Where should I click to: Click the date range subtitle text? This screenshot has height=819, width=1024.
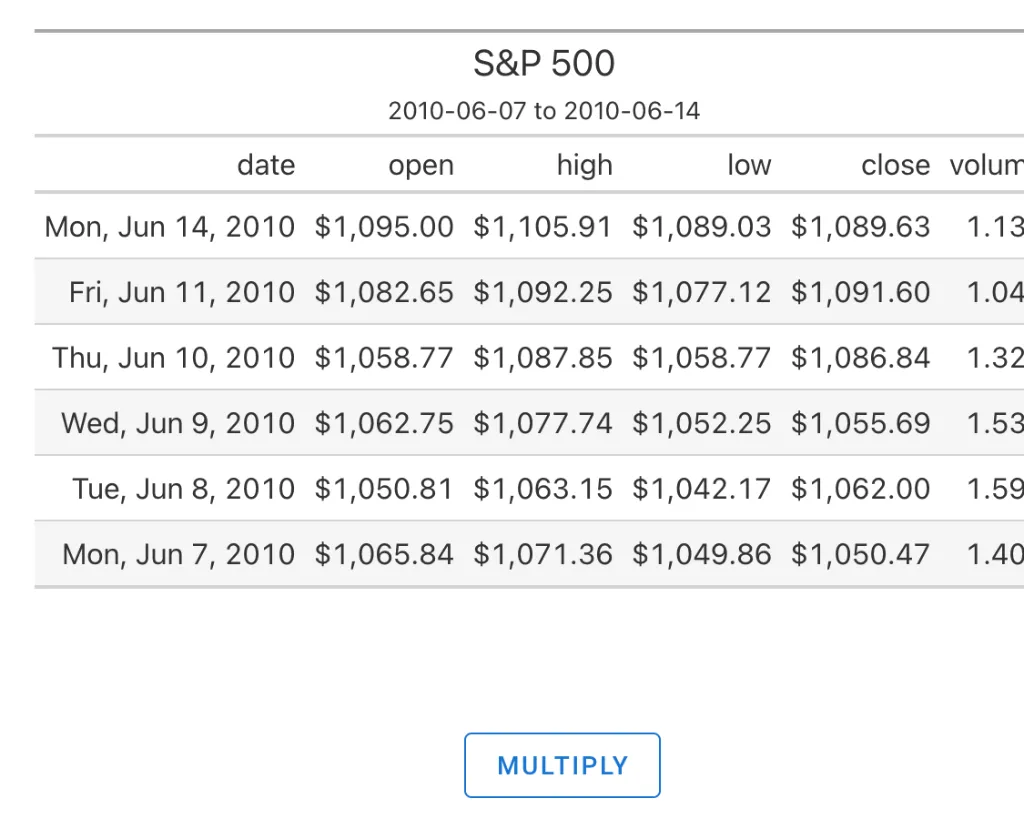[x=544, y=111]
